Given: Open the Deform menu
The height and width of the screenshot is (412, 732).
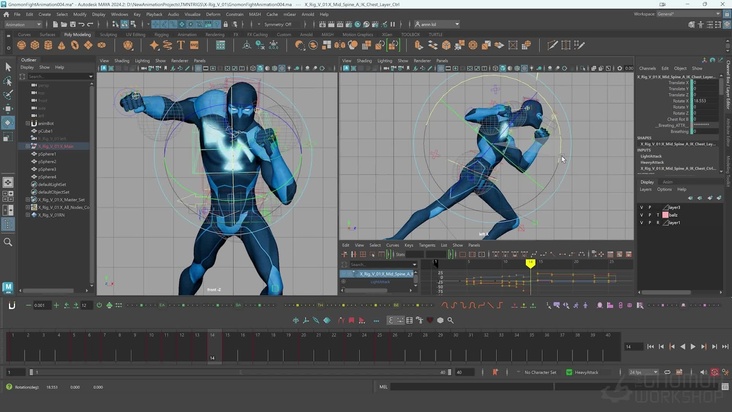Looking at the screenshot, I should [211, 15].
